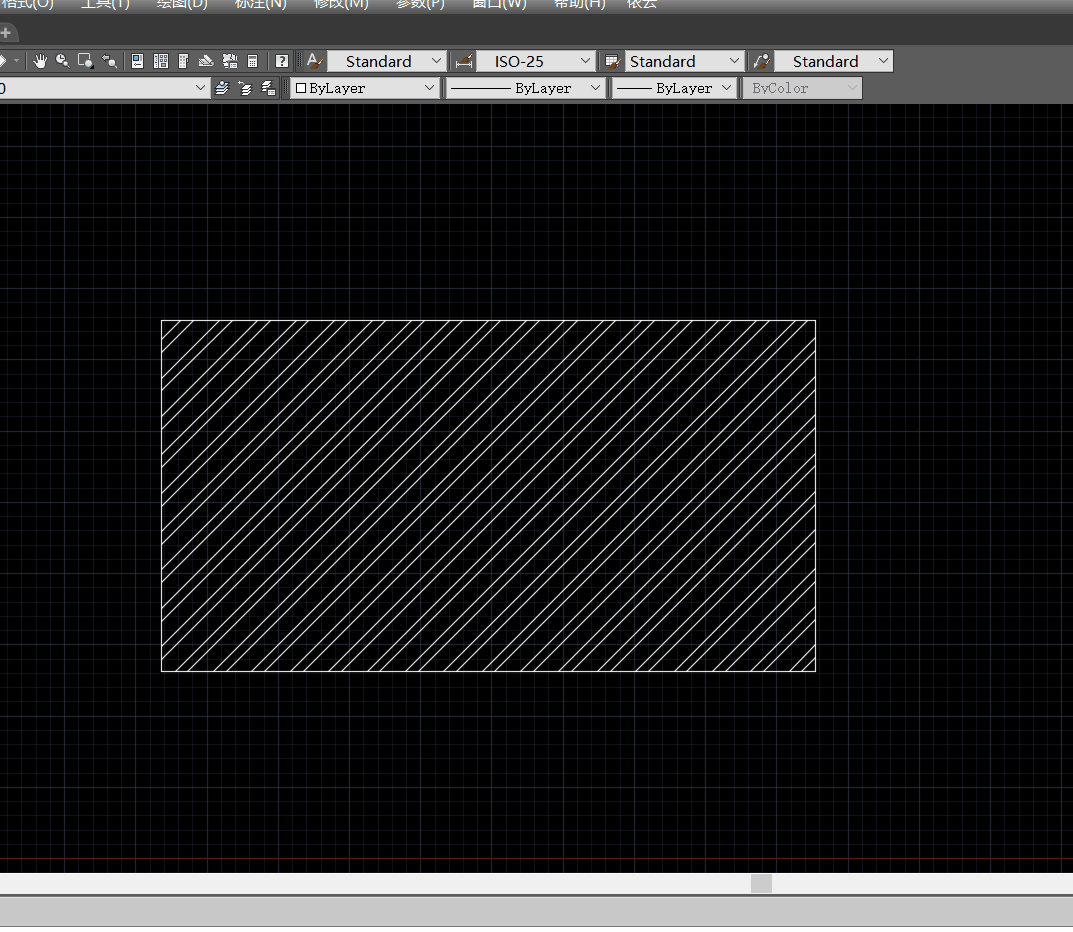The image size is (1073, 932).
Task: Open a new drawing tab with plus
Action: 5,32
